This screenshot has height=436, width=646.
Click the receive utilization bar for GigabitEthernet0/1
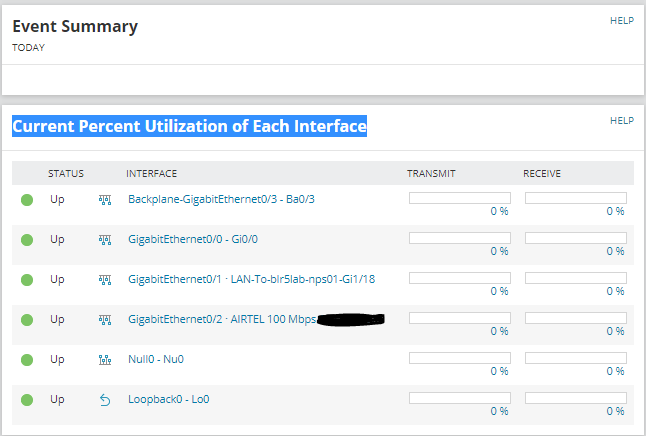click(576, 278)
